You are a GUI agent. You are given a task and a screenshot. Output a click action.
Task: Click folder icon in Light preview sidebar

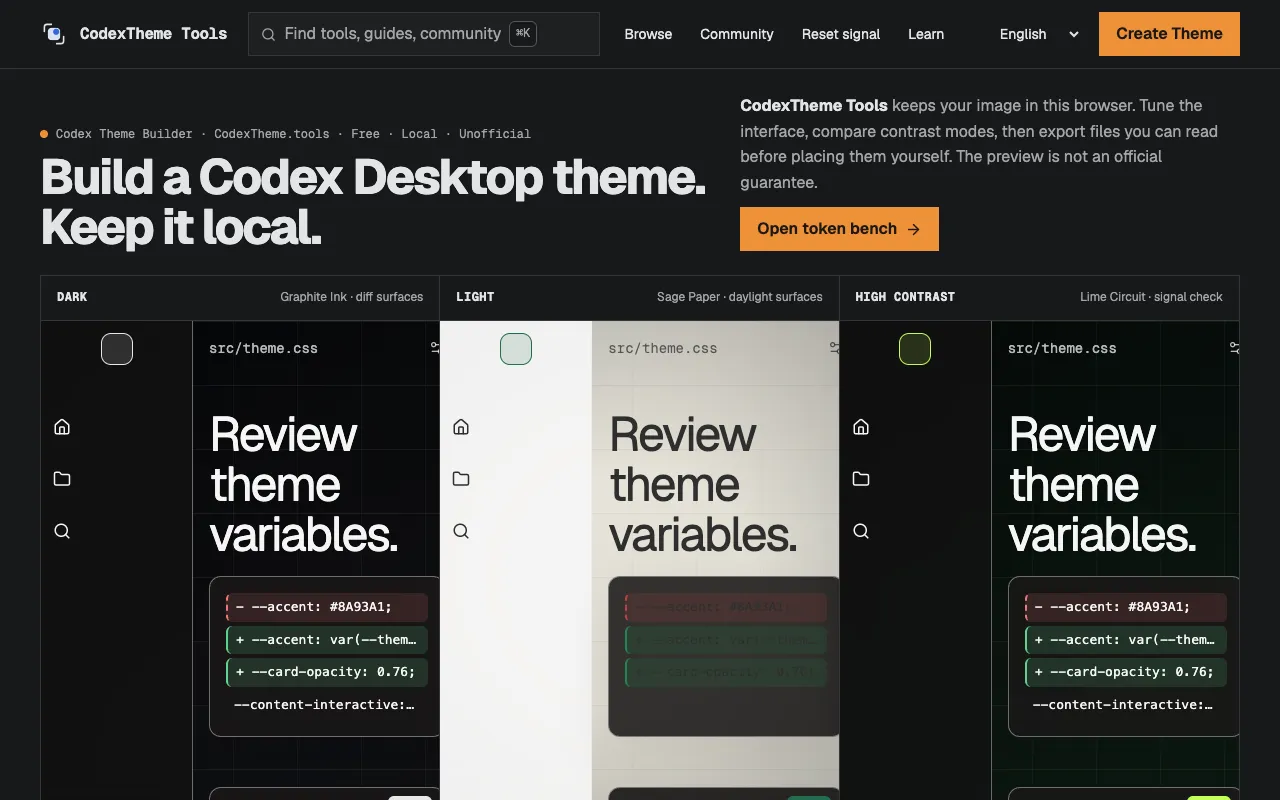click(461, 479)
